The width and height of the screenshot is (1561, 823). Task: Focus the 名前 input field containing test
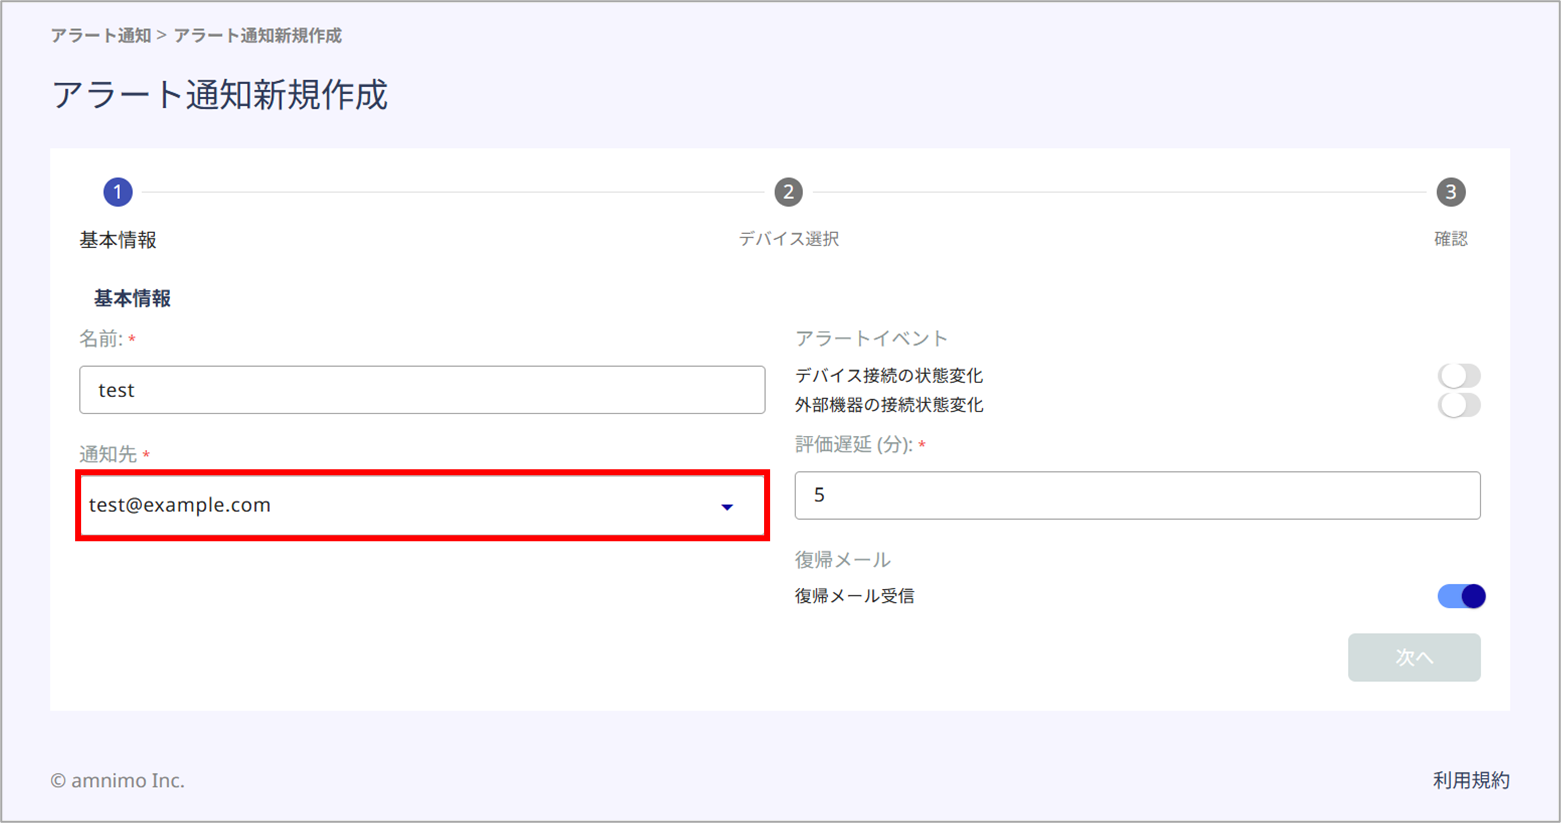point(422,390)
